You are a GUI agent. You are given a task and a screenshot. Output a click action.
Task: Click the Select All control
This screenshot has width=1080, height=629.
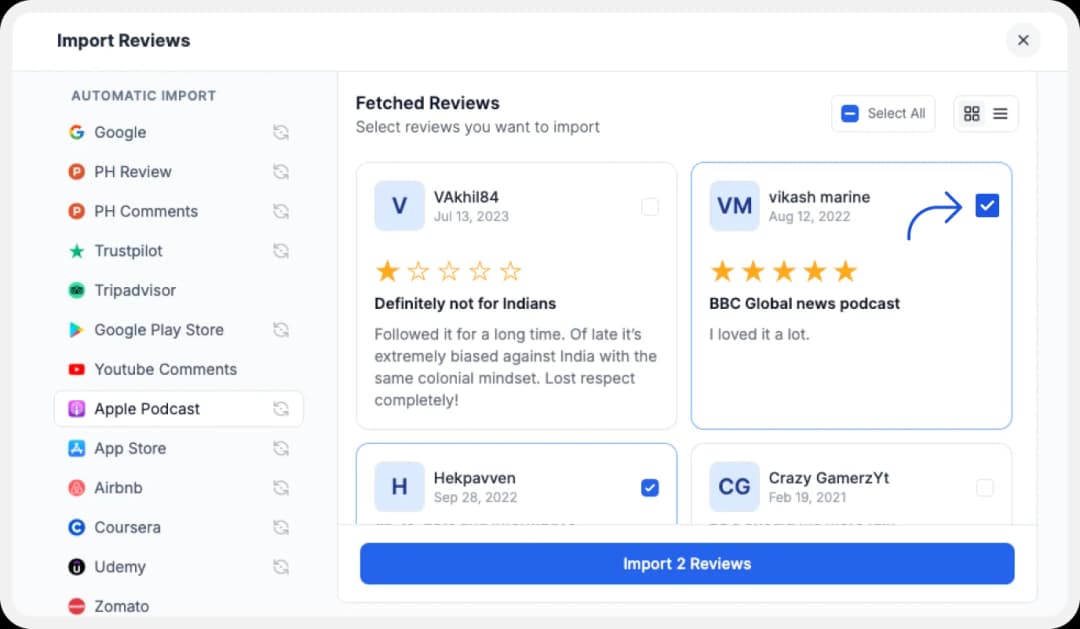tap(883, 113)
